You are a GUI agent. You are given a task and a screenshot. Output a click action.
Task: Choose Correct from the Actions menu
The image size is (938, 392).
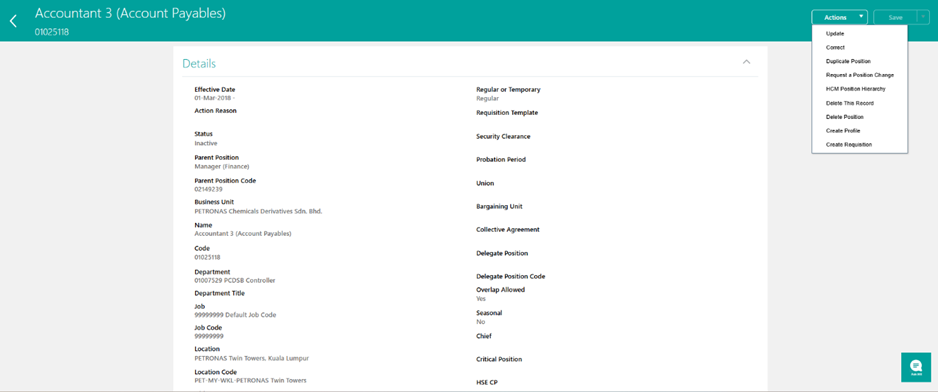[835, 47]
